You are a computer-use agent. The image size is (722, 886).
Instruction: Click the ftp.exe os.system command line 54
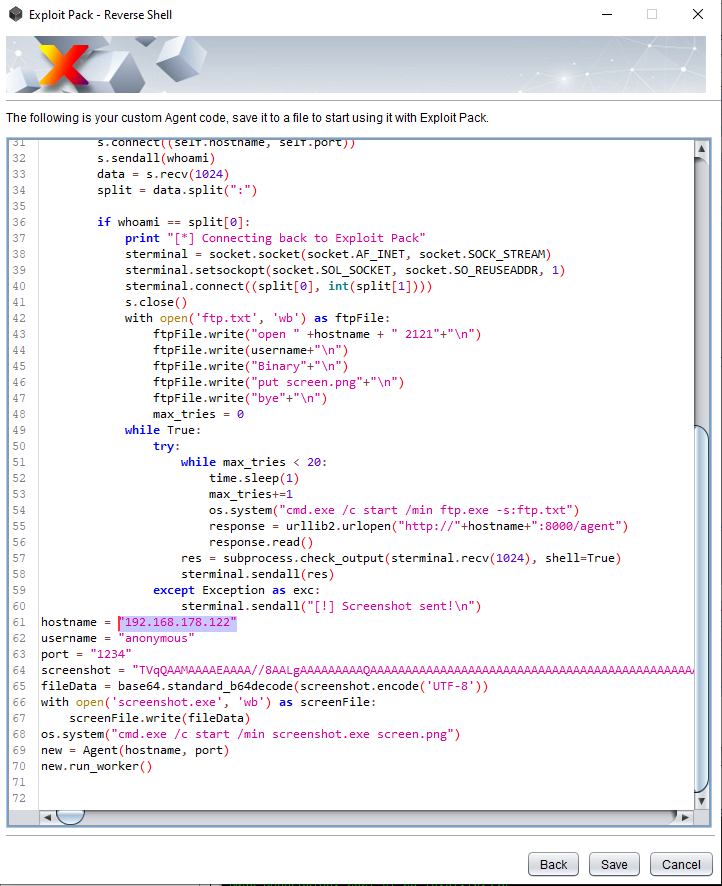tap(394, 510)
